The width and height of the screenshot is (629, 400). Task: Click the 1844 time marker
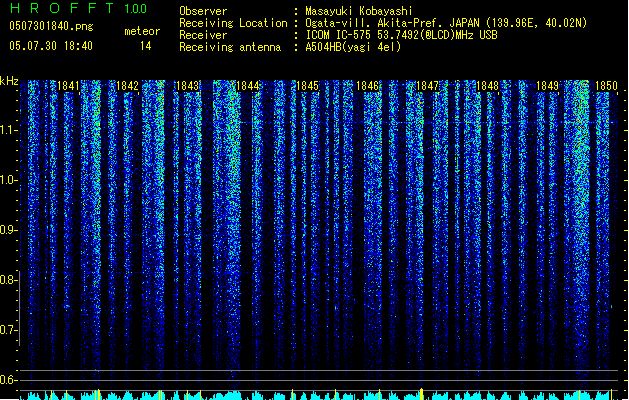tap(248, 86)
